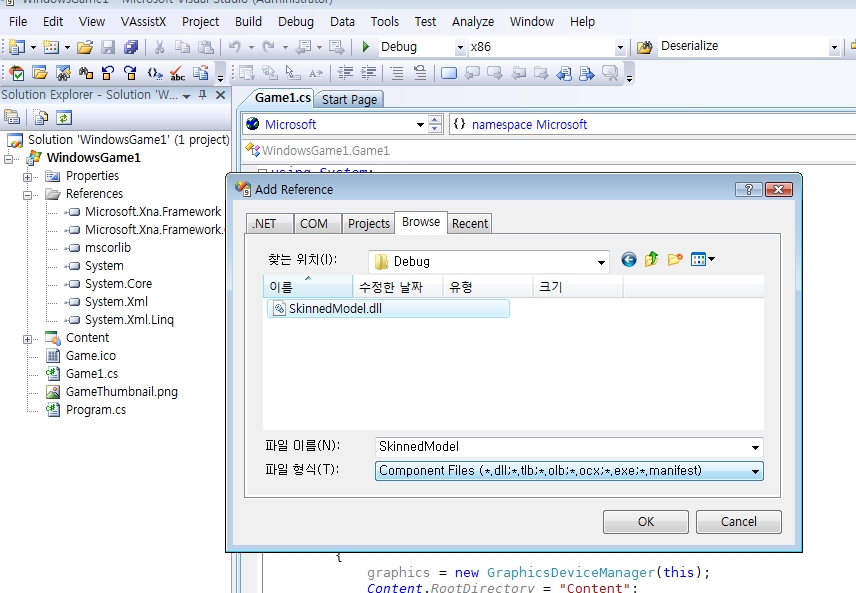Screen dimensions: 856x593
Task: Click the Navigate Forward icon
Action: tap(336, 47)
